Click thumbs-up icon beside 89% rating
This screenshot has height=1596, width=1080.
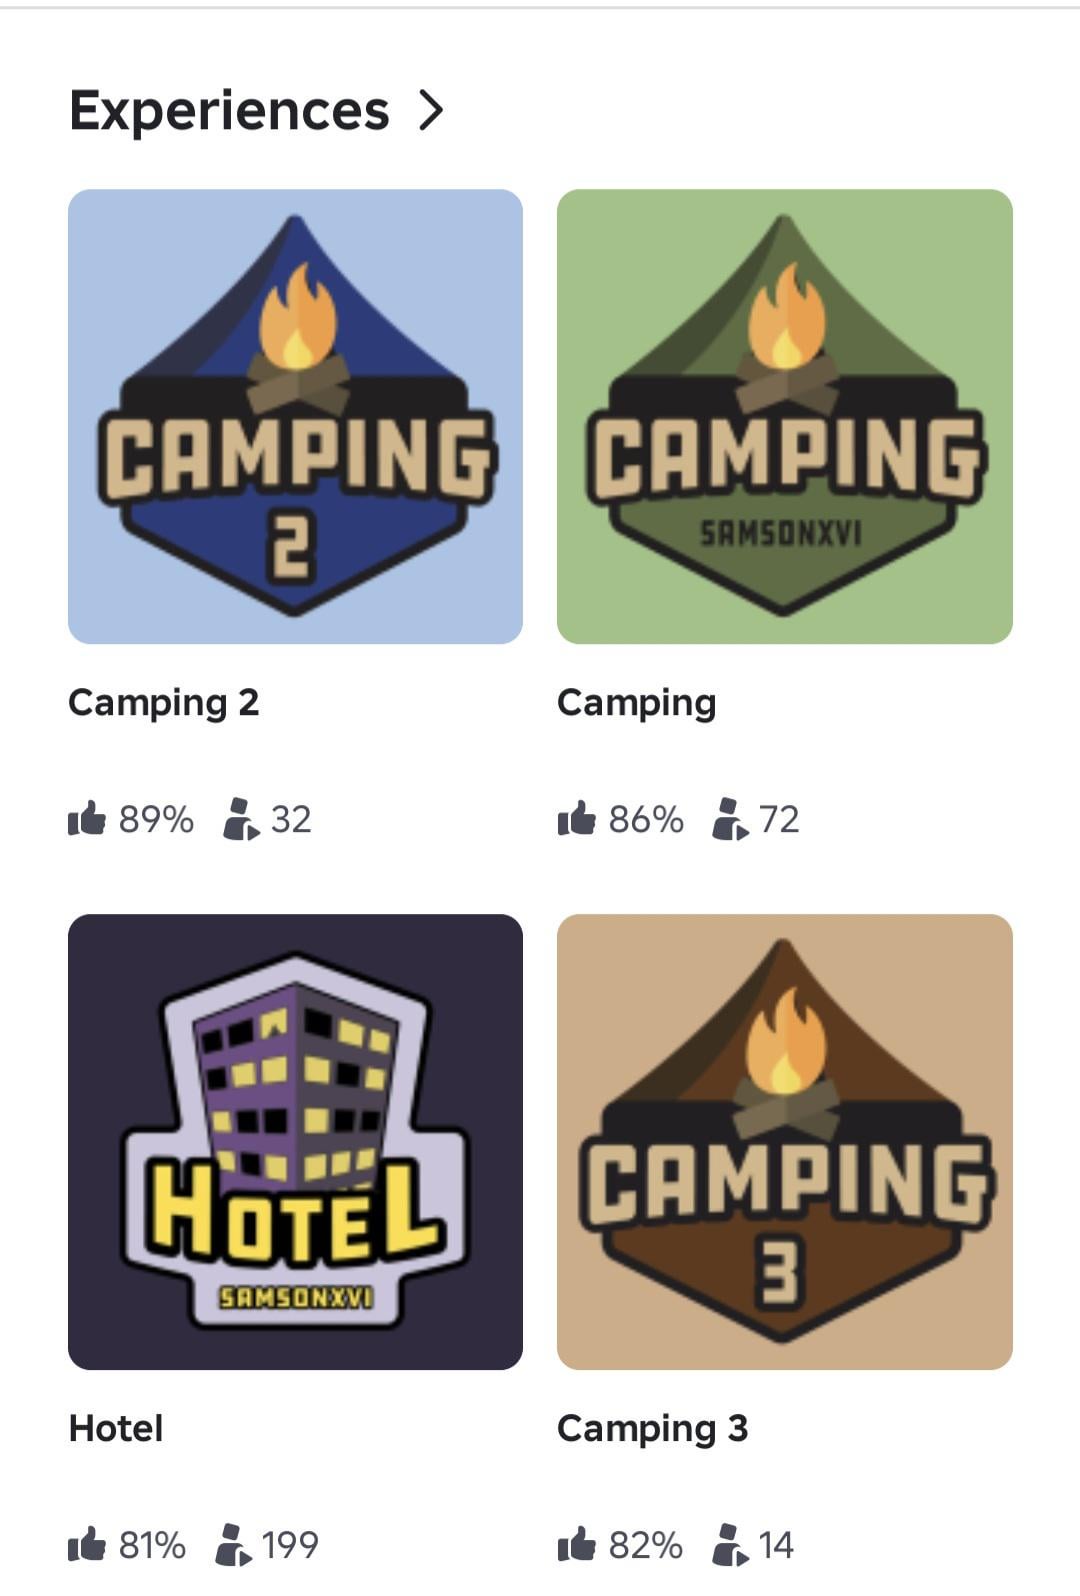coord(87,818)
